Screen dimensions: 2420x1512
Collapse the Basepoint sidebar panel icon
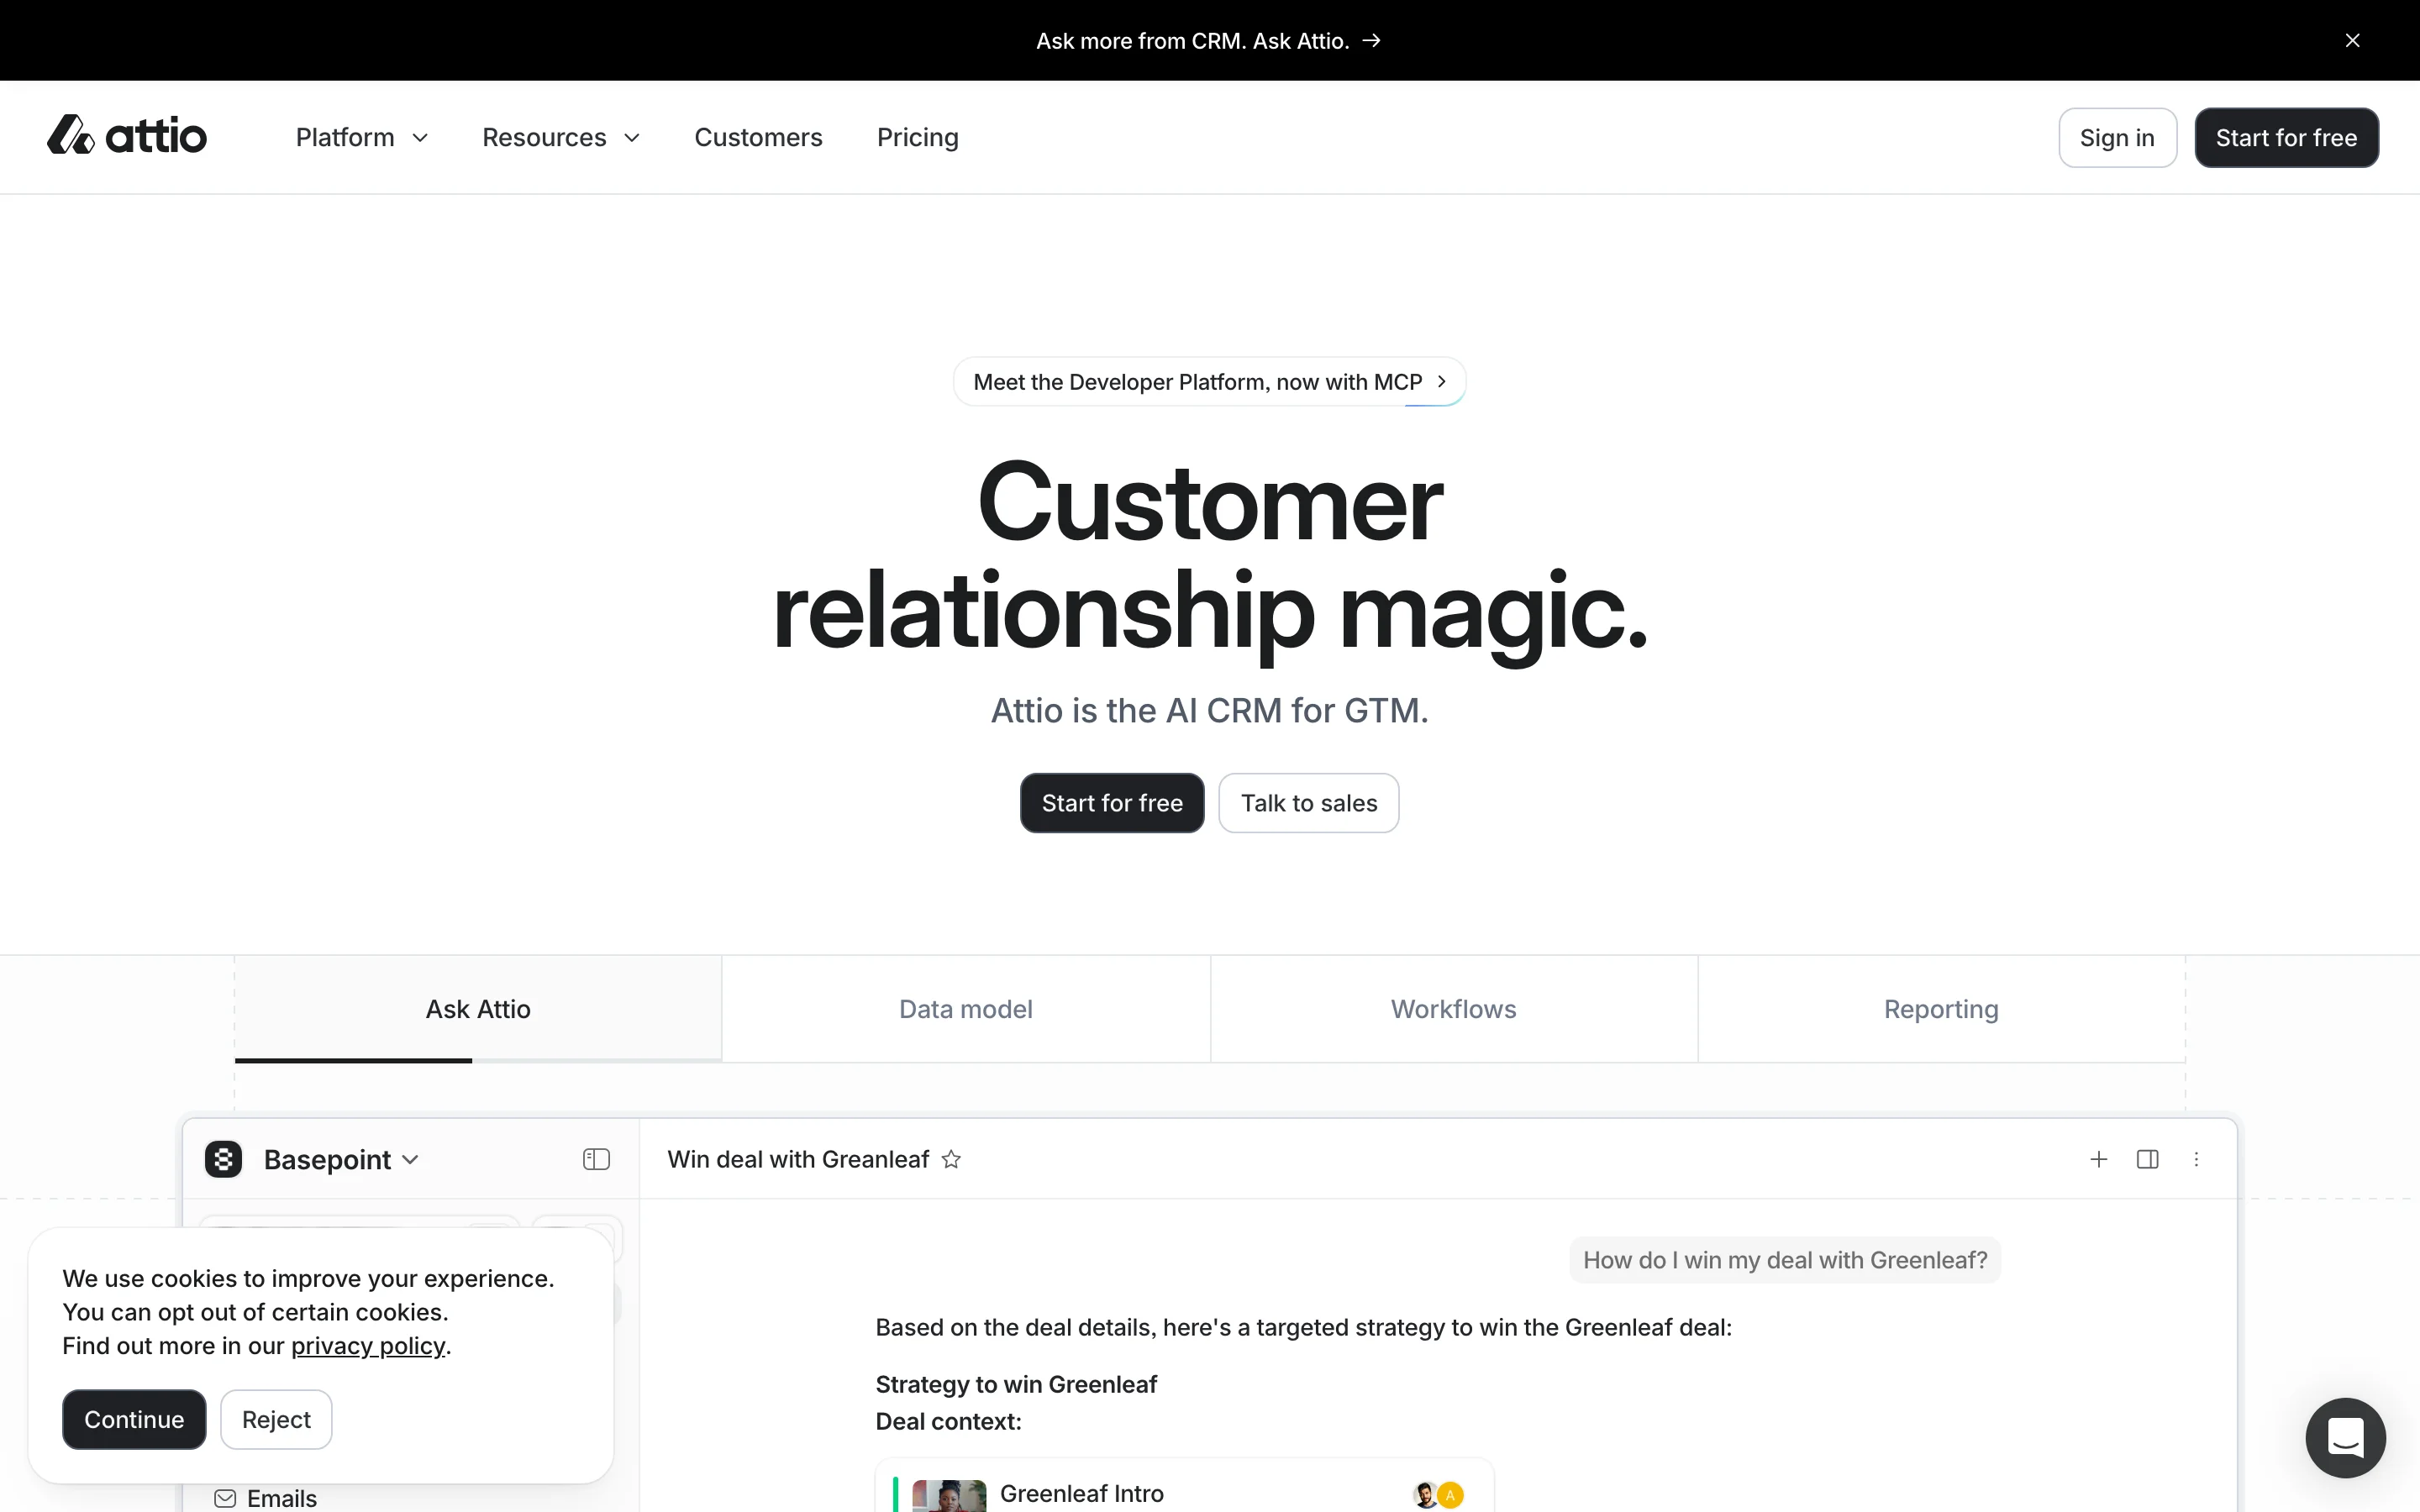(x=596, y=1159)
